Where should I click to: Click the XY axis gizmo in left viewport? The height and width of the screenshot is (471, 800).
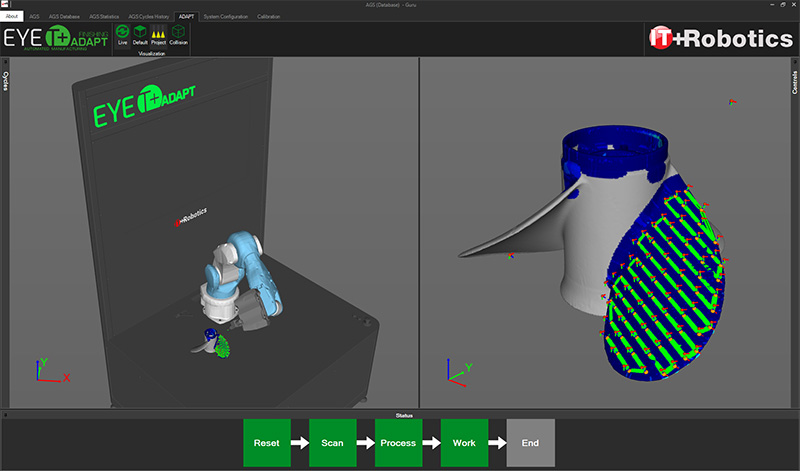coord(52,371)
